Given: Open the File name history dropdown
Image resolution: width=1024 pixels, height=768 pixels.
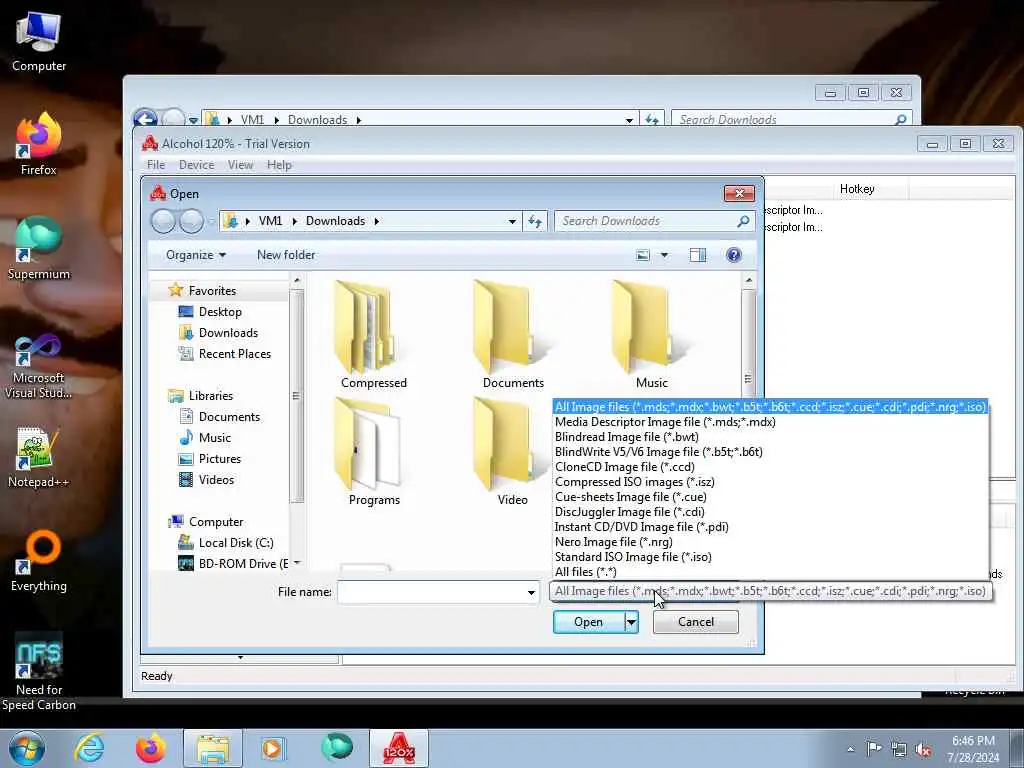Looking at the screenshot, I should coord(531,593).
